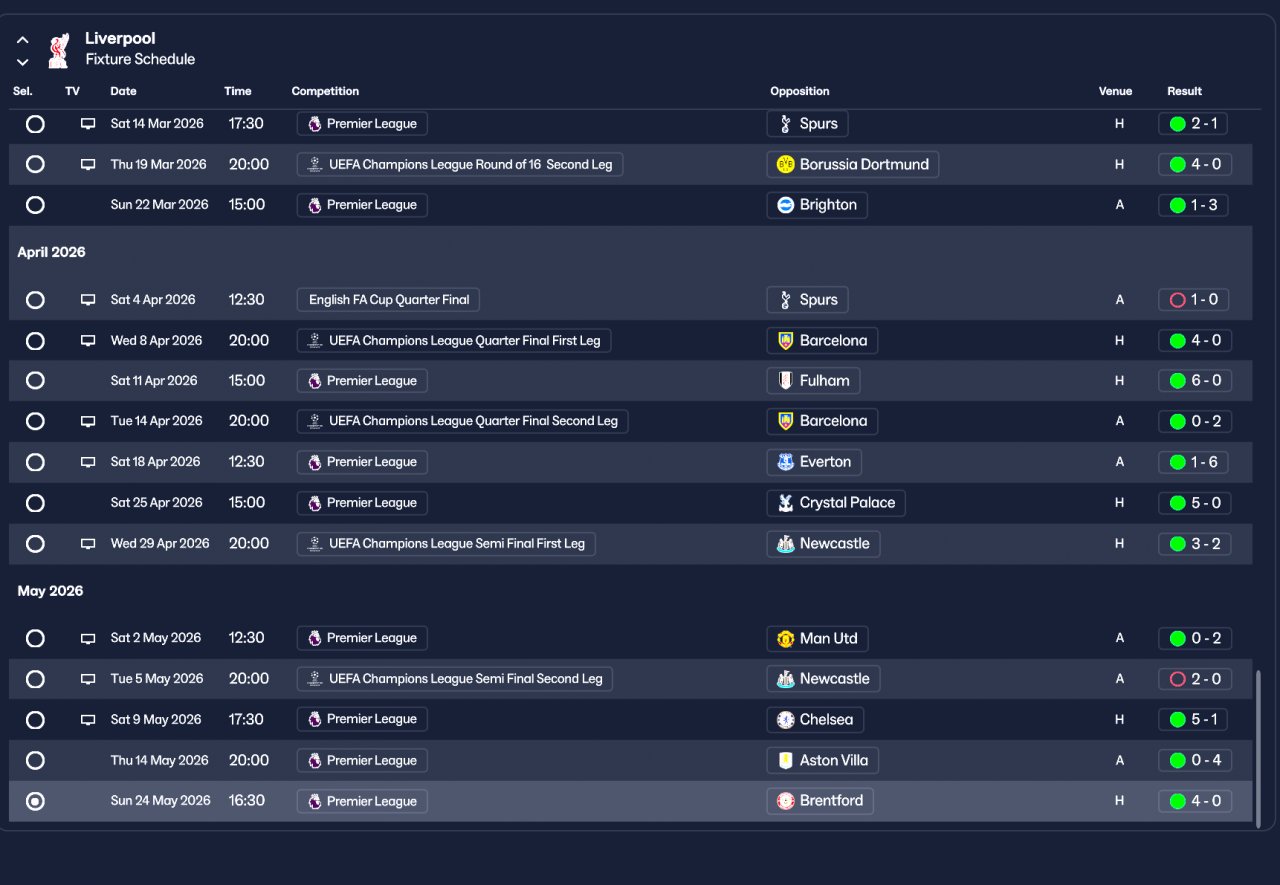Select the radio button on the Everton row

[35, 462]
